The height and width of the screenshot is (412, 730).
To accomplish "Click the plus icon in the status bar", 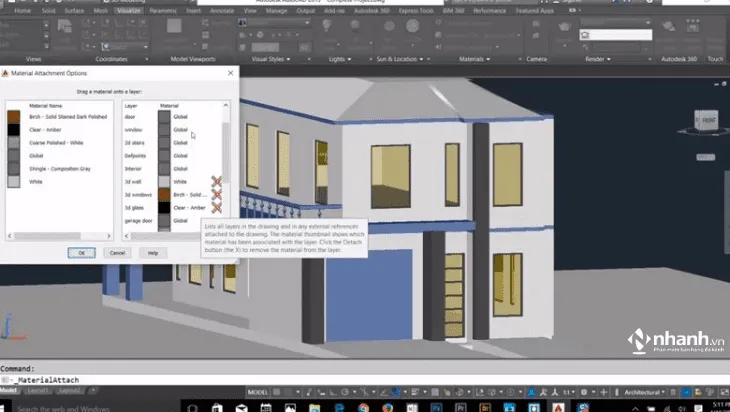I will click(604, 392).
